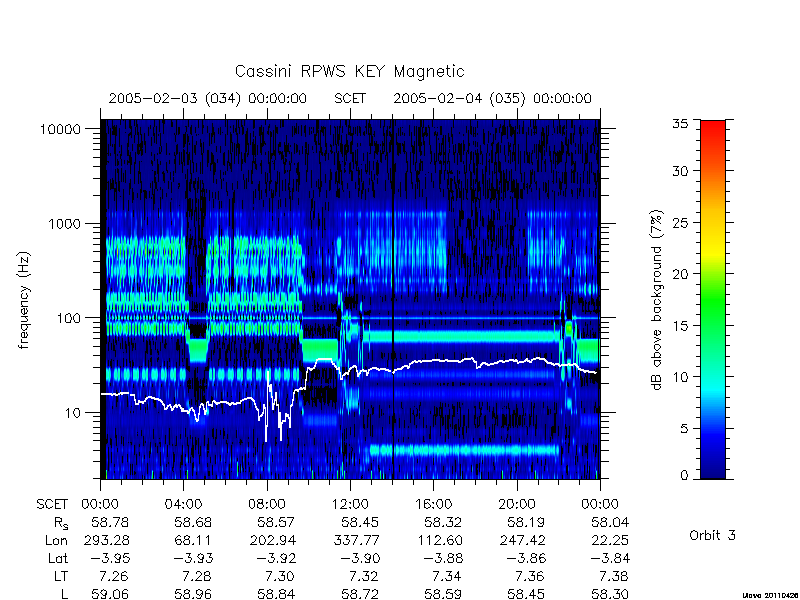Click the top-center 'SCET' label between dates
The image size is (800, 600).
(x=350, y=98)
